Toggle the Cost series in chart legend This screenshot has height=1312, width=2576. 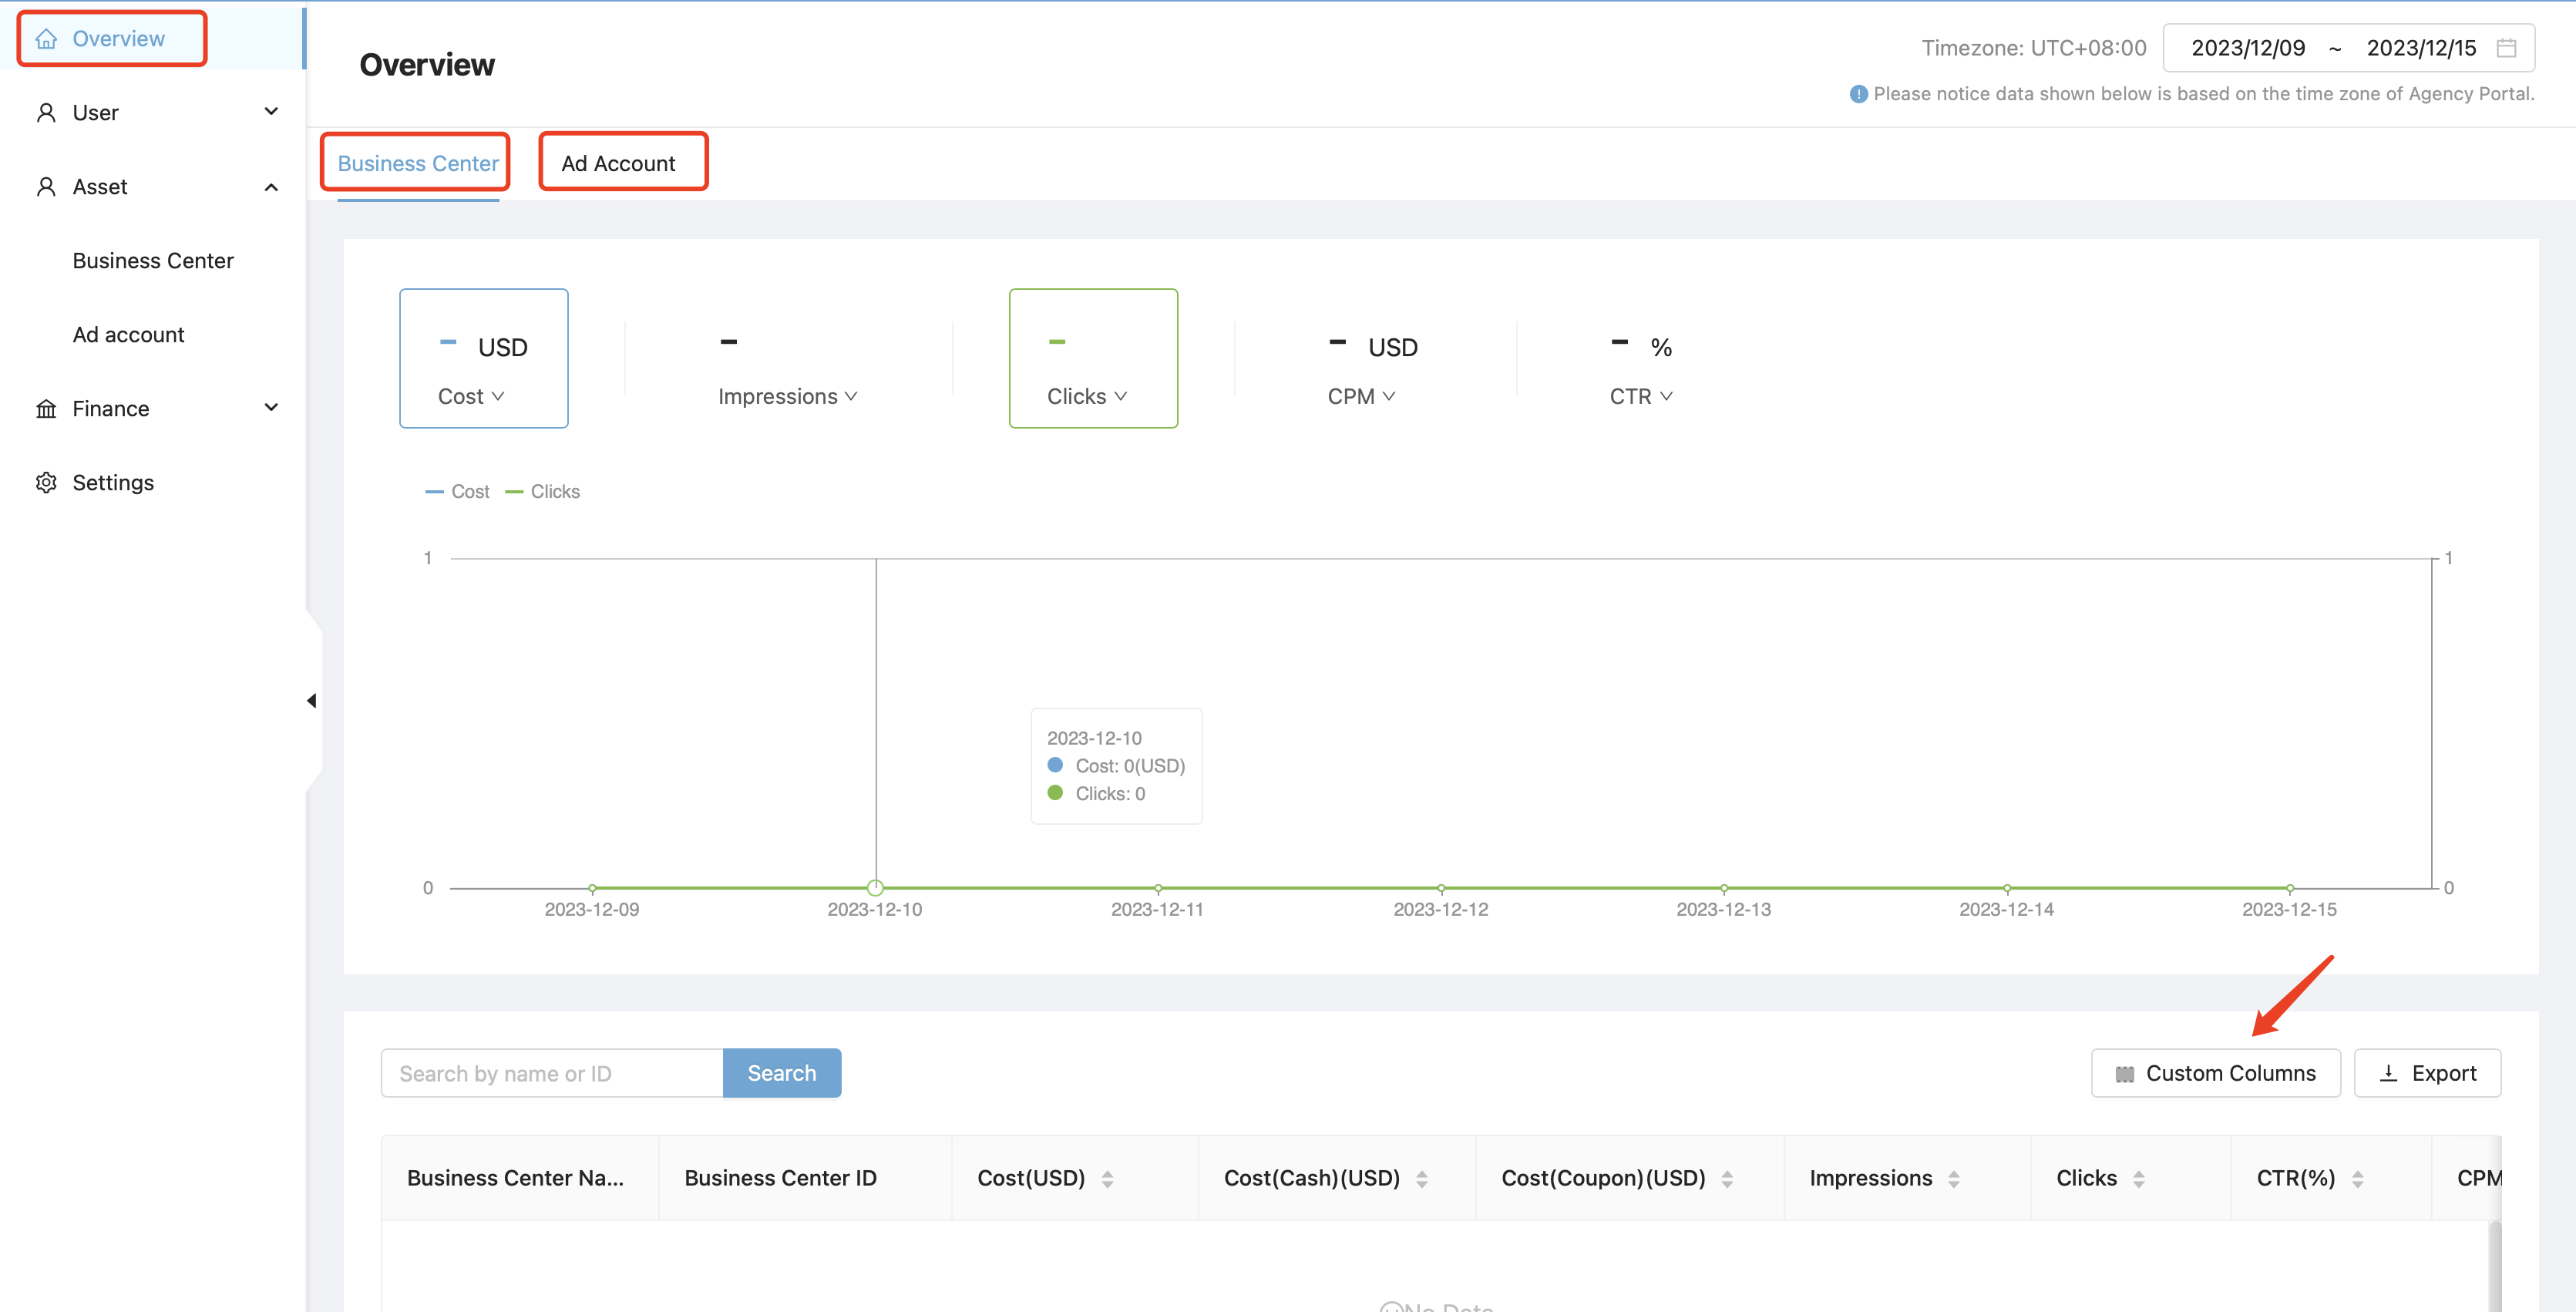458,492
